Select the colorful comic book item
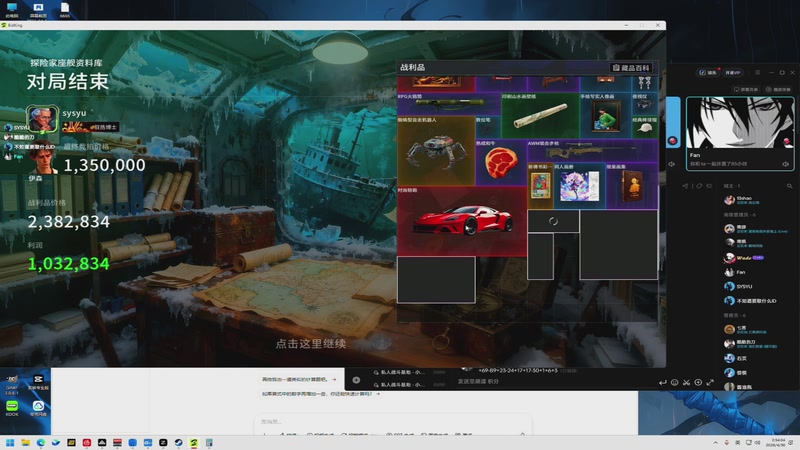The height and width of the screenshot is (450, 800). (540, 186)
